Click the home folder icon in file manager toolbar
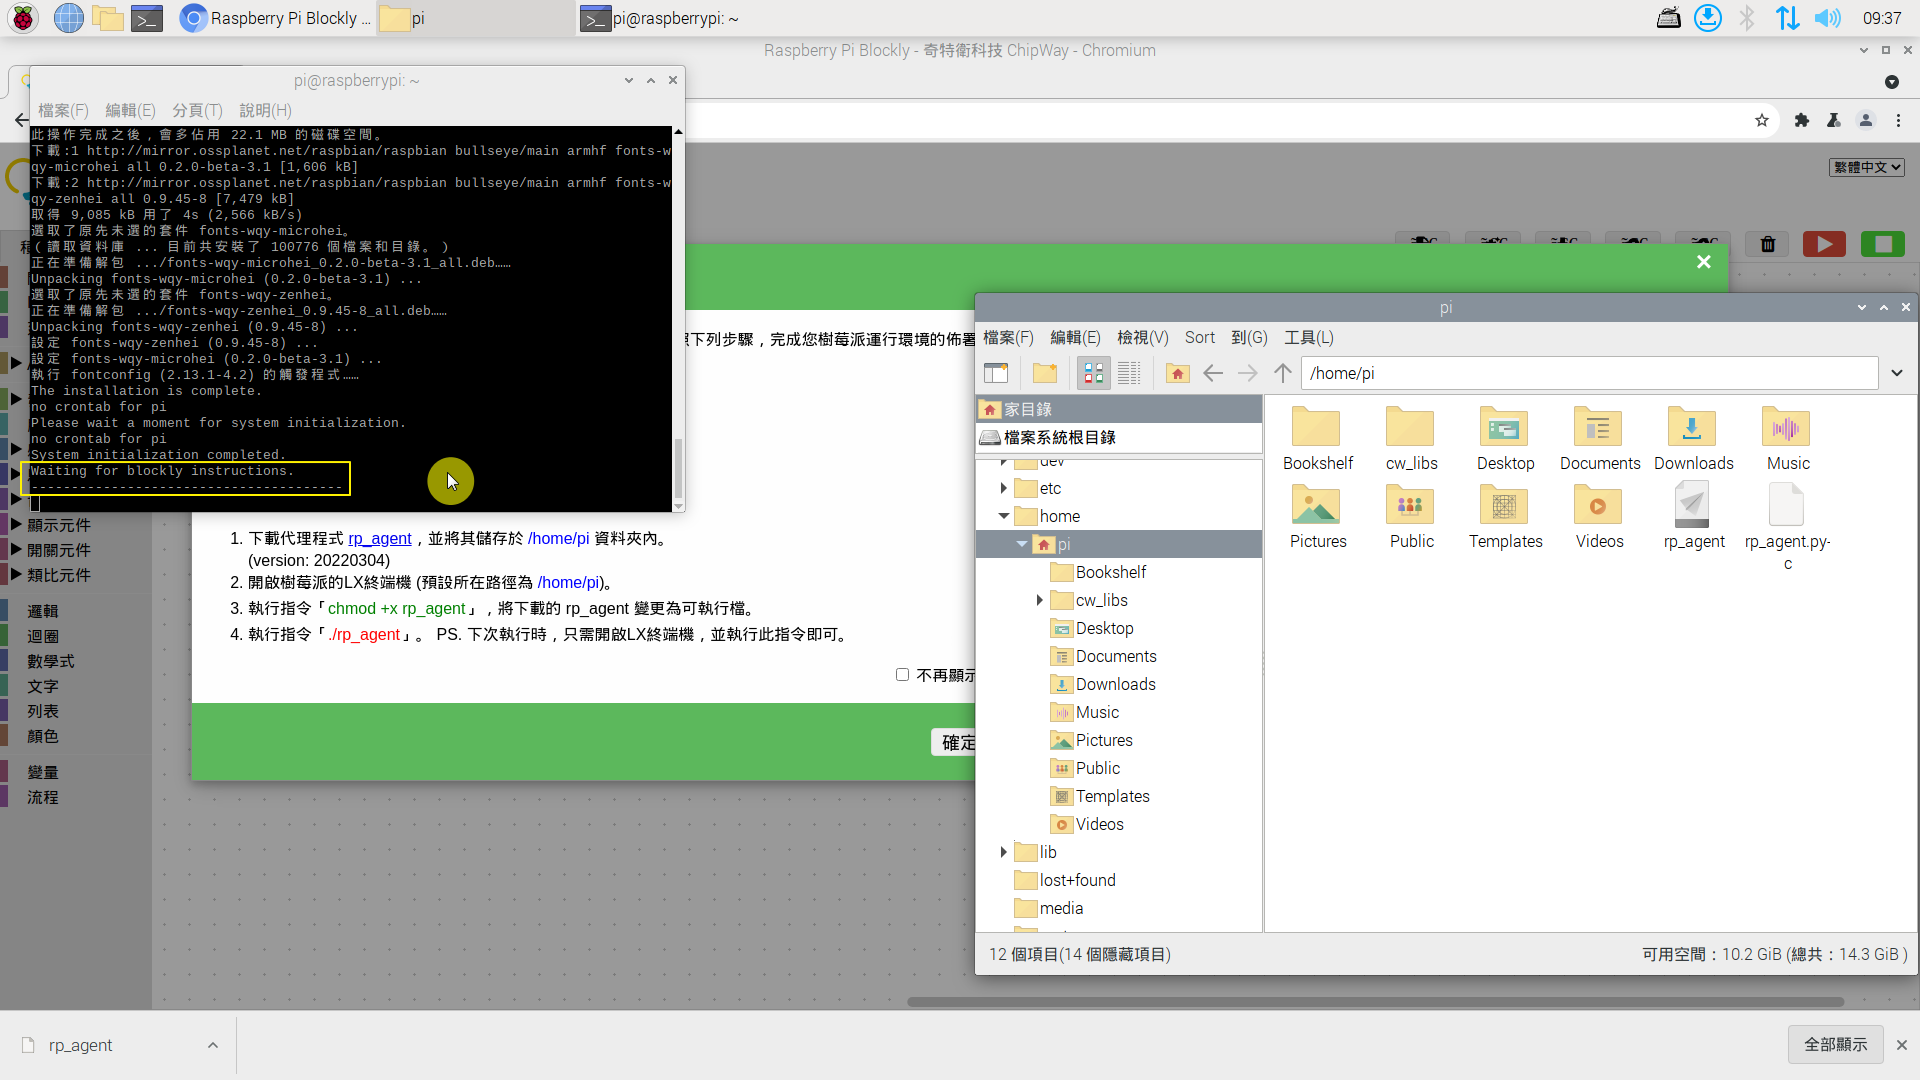Image resolution: width=1920 pixels, height=1080 pixels. (x=1177, y=373)
